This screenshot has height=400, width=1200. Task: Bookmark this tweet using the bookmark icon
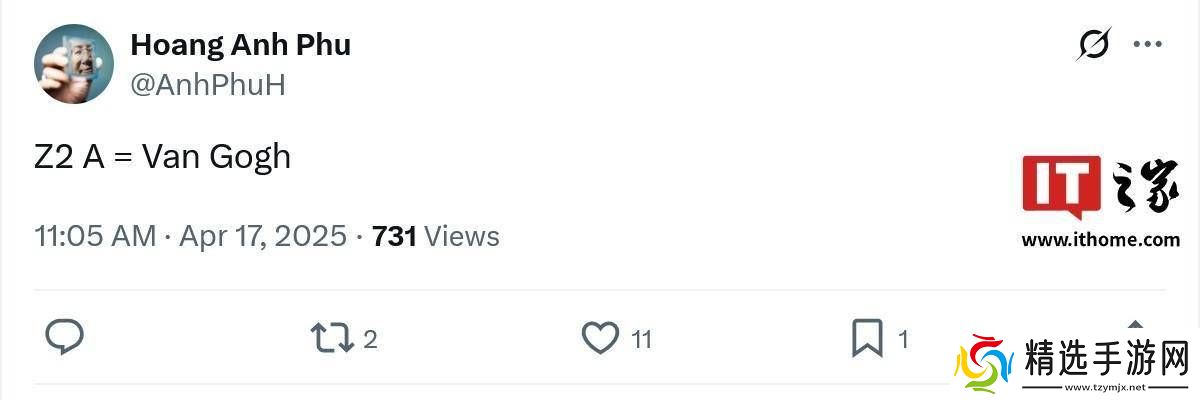click(867, 338)
